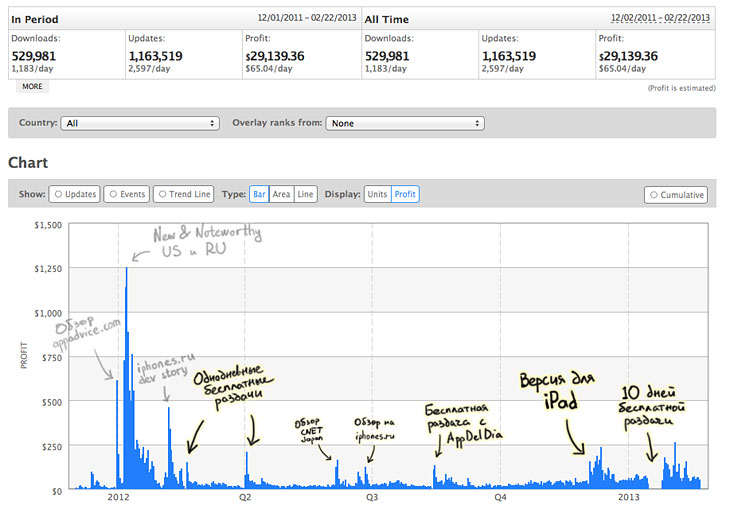Click the 2,597/day In Period rate
This screenshot has width=730, height=509.
tap(149, 68)
